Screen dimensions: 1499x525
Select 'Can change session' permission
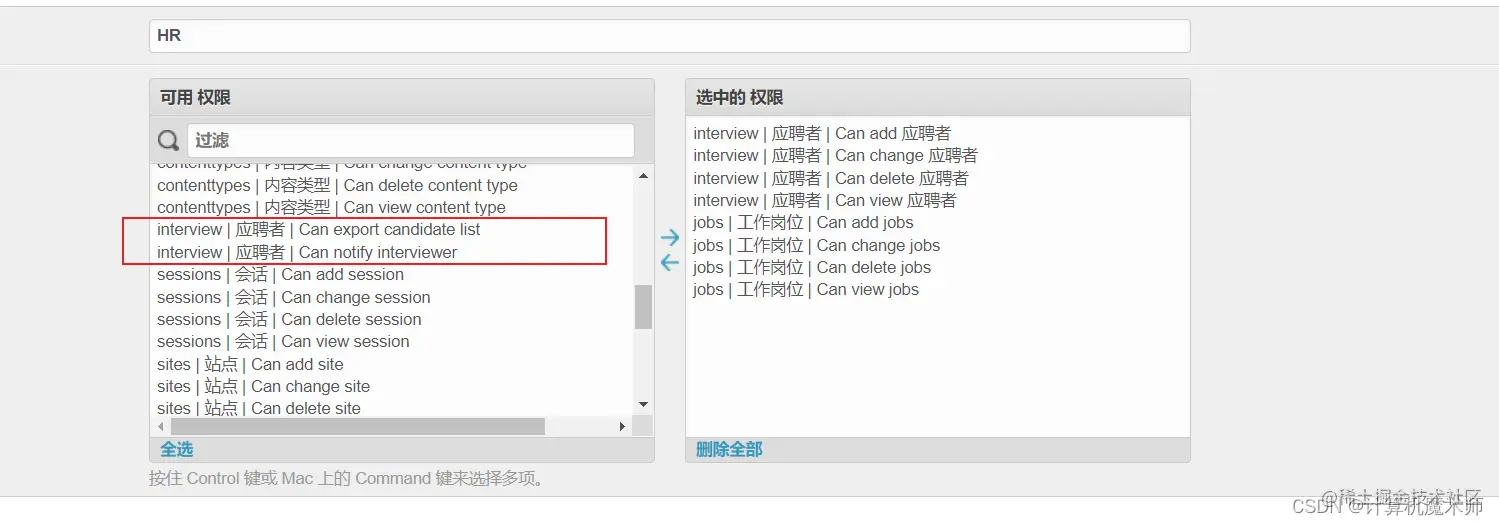click(293, 297)
